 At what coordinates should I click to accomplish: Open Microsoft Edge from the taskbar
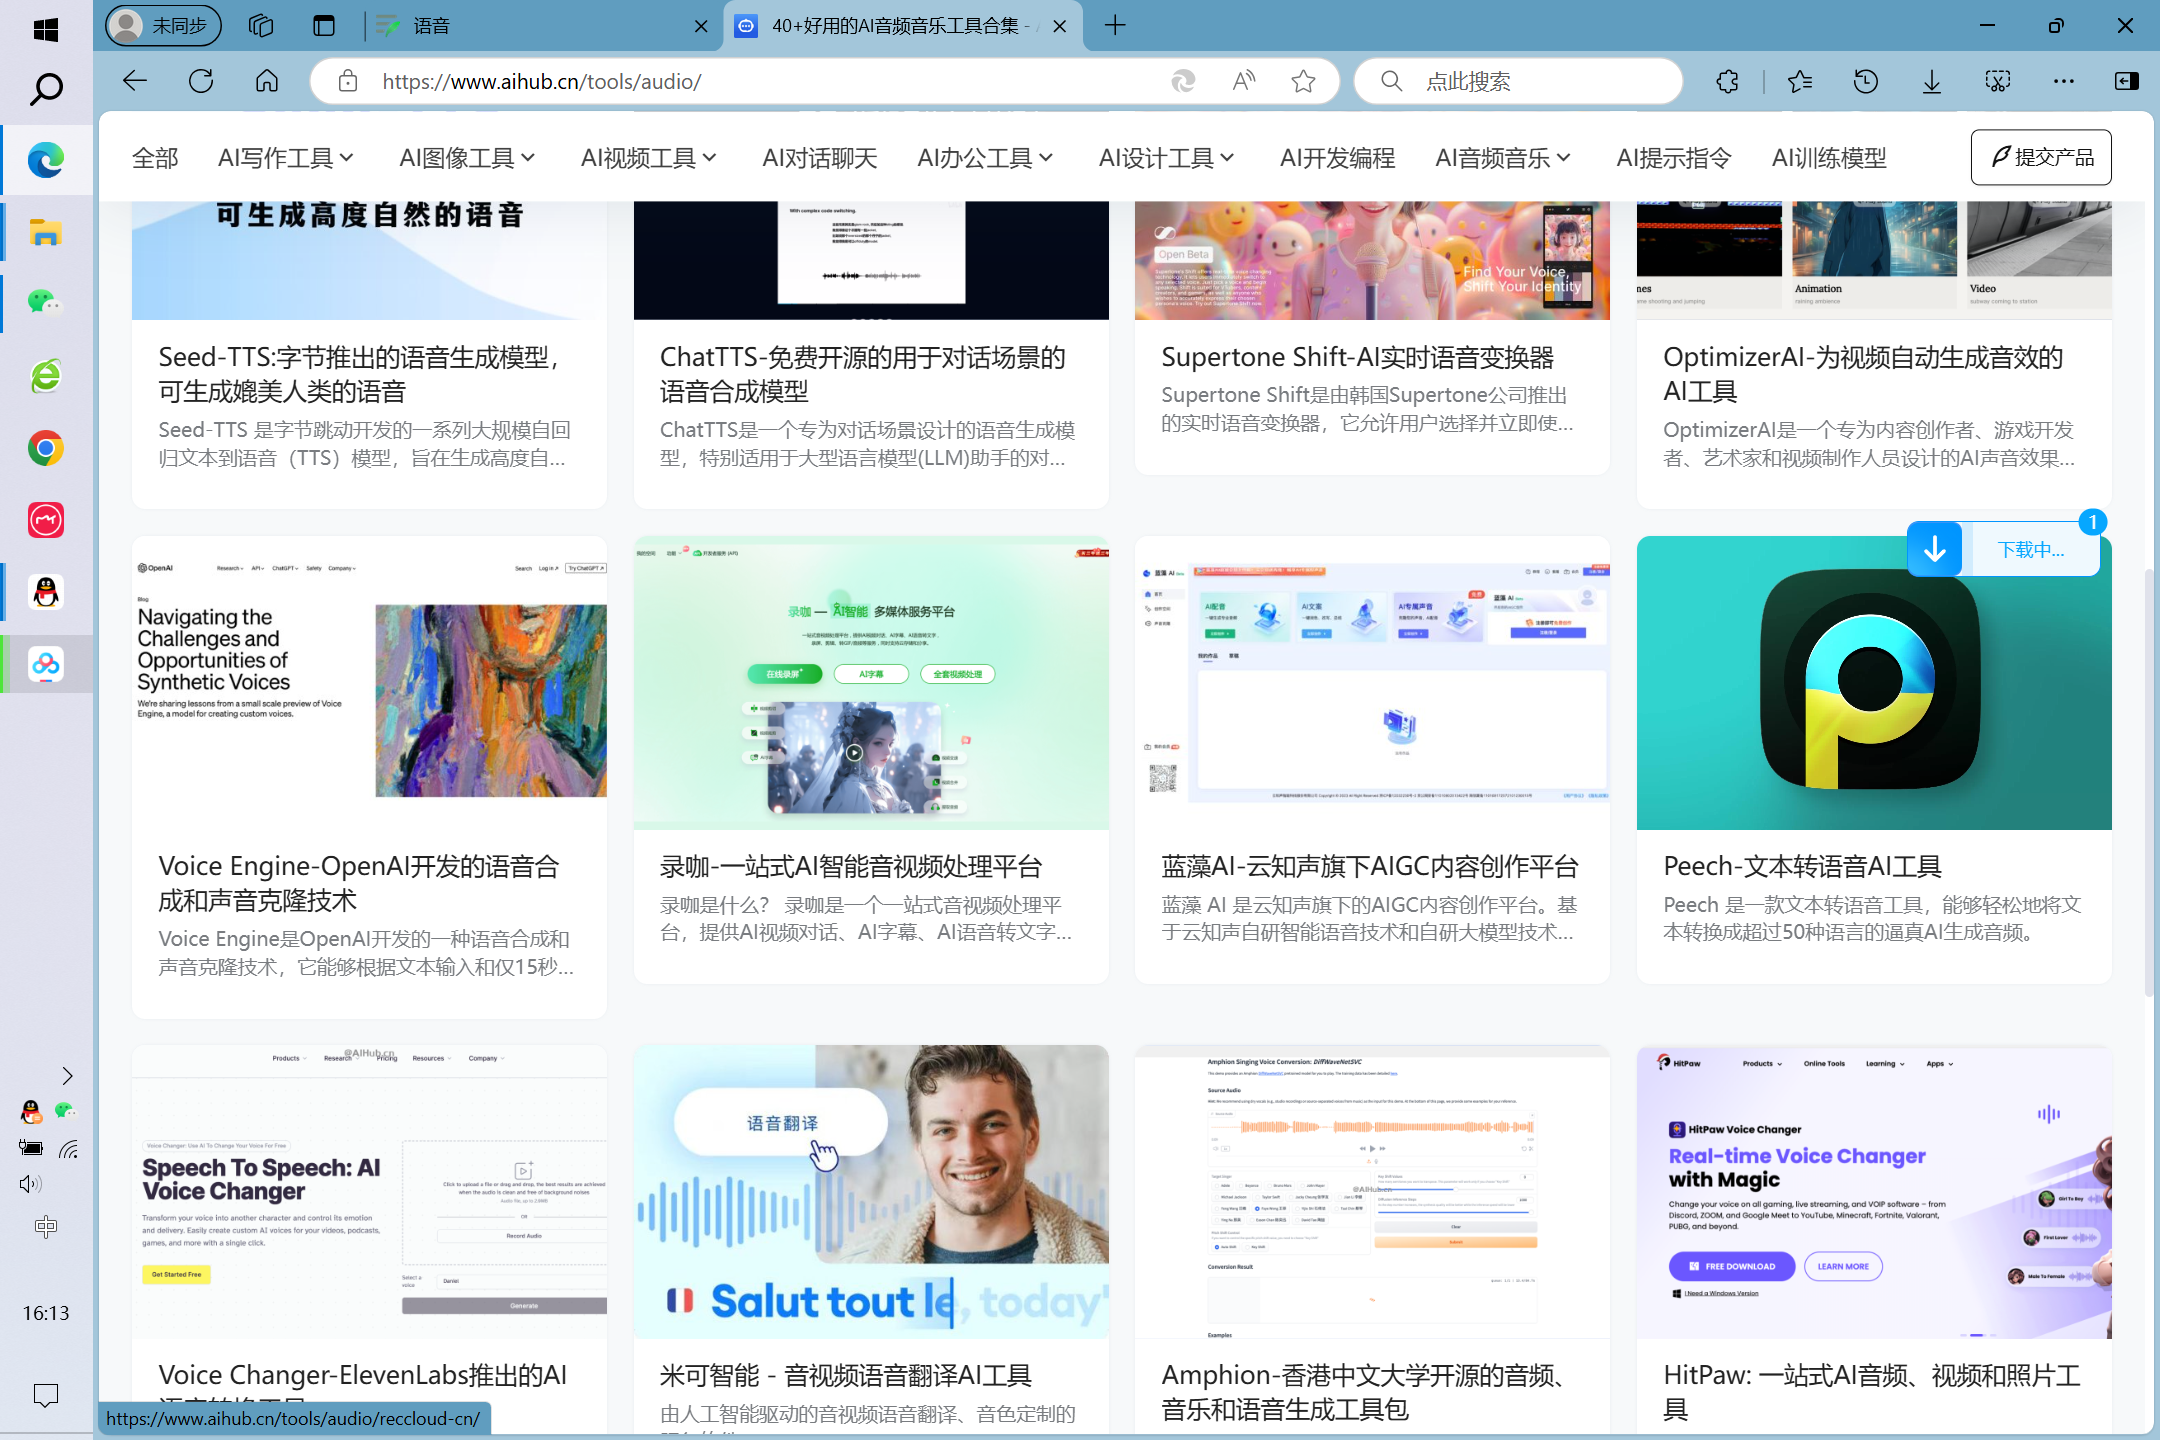coord(45,160)
